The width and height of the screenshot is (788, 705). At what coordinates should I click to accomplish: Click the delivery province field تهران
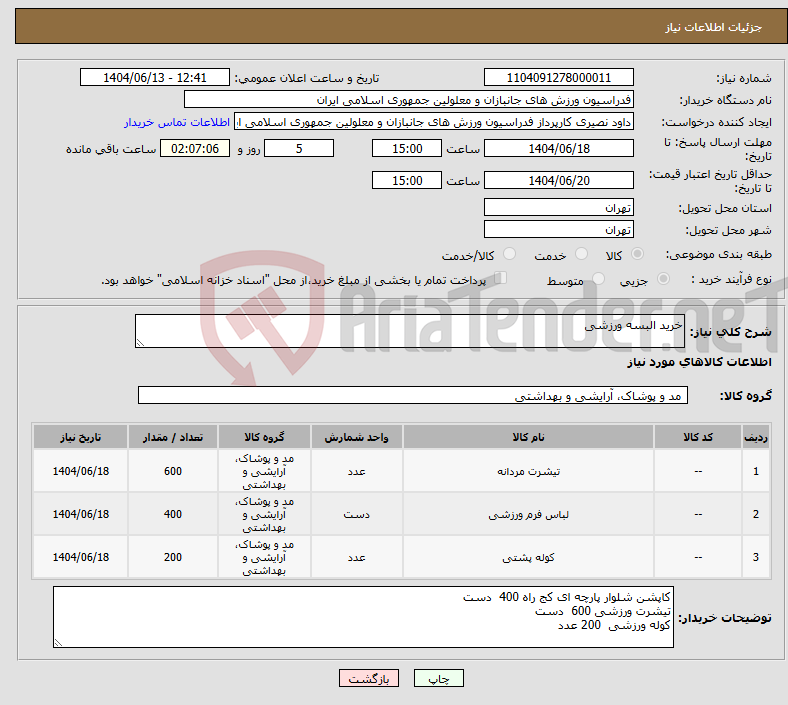click(x=558, y=207)
